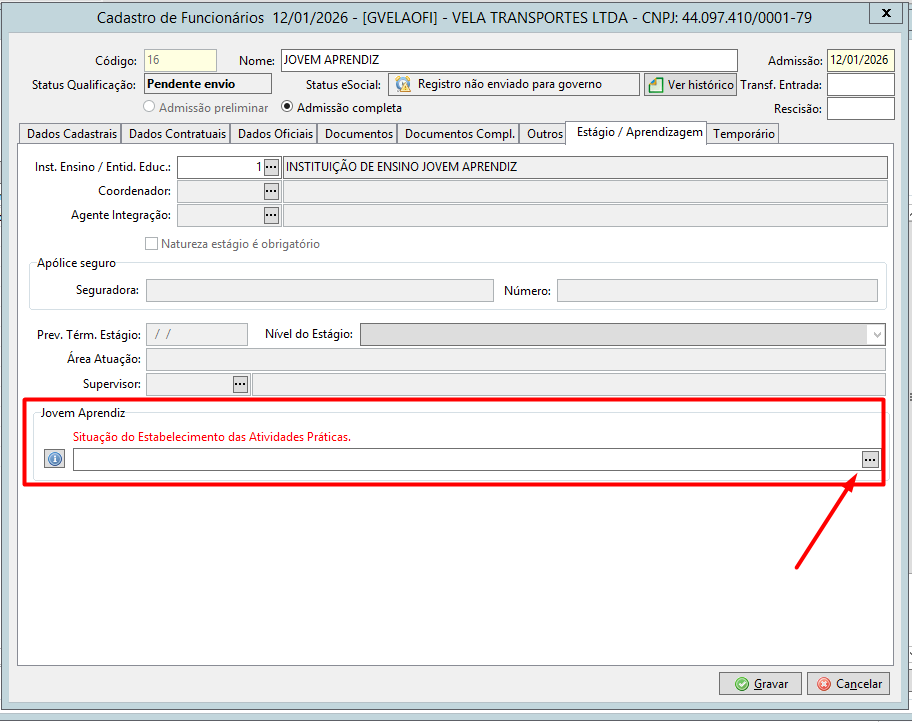The width and height of the screenshot is (912, 722).
Task: Open Supervisor lookup ellipsis button
Action: pos(240,384)
